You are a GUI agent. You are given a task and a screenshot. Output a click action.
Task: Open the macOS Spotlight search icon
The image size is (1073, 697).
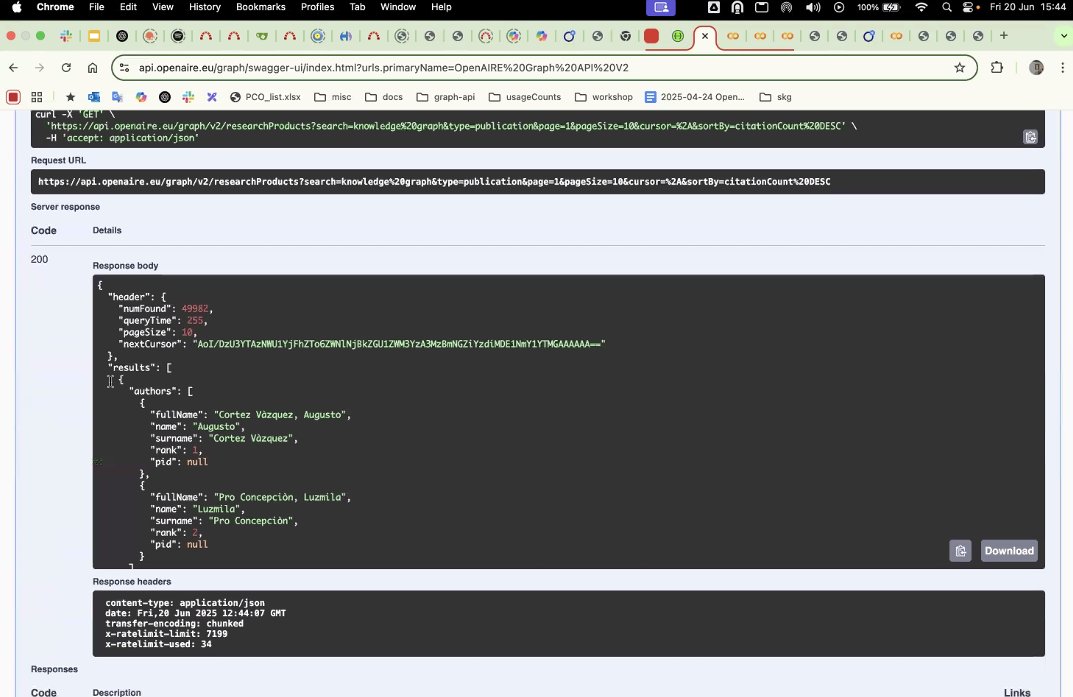(x=946, y=7)
